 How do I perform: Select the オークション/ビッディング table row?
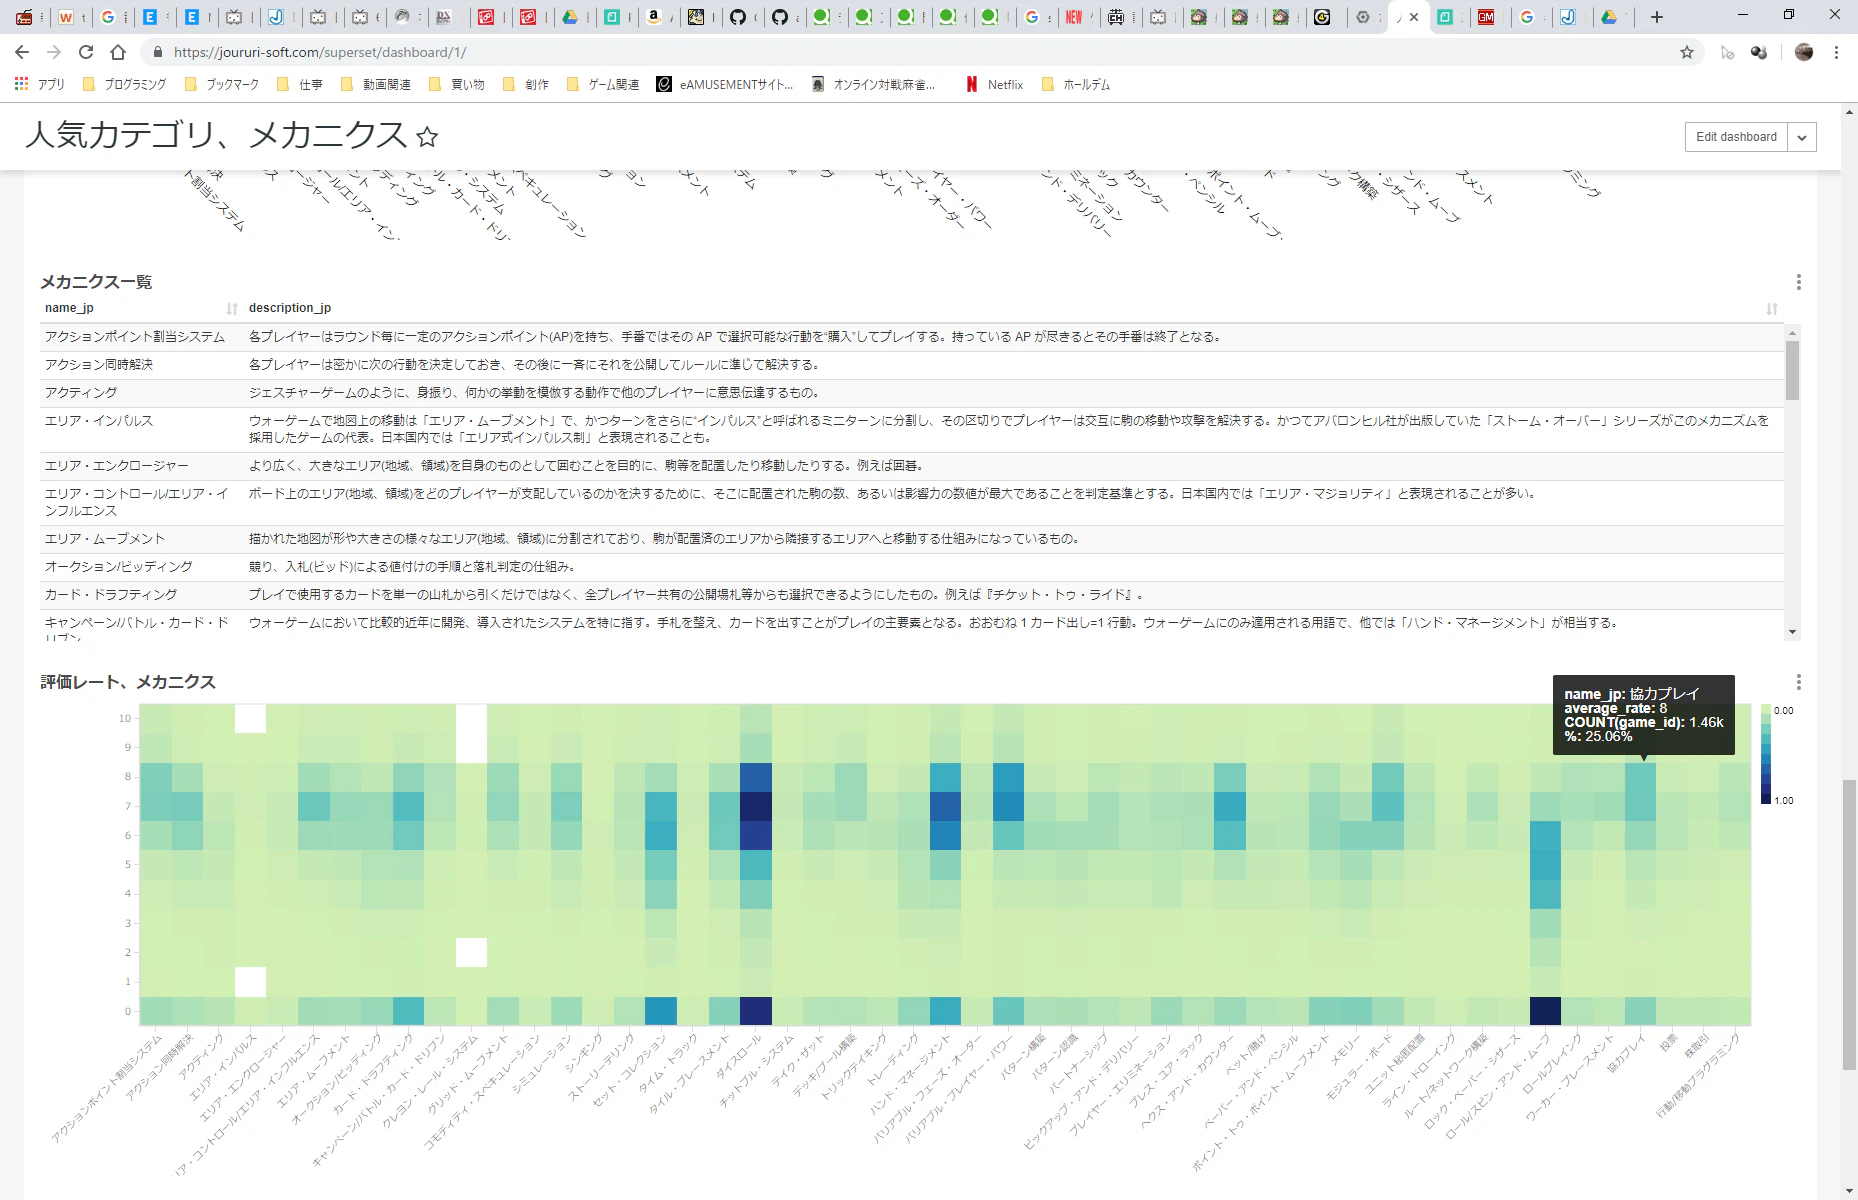pos(912,567)
